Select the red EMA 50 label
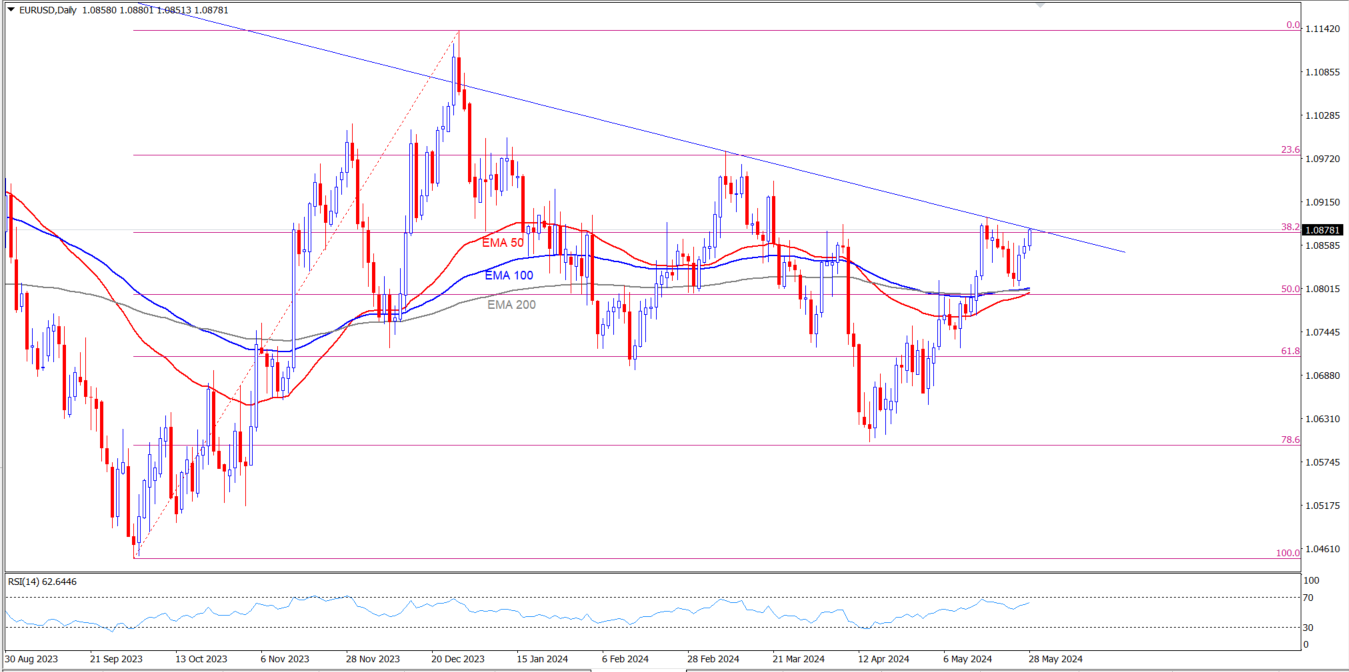Screen dimensions: 1349x672 point(503,242)
